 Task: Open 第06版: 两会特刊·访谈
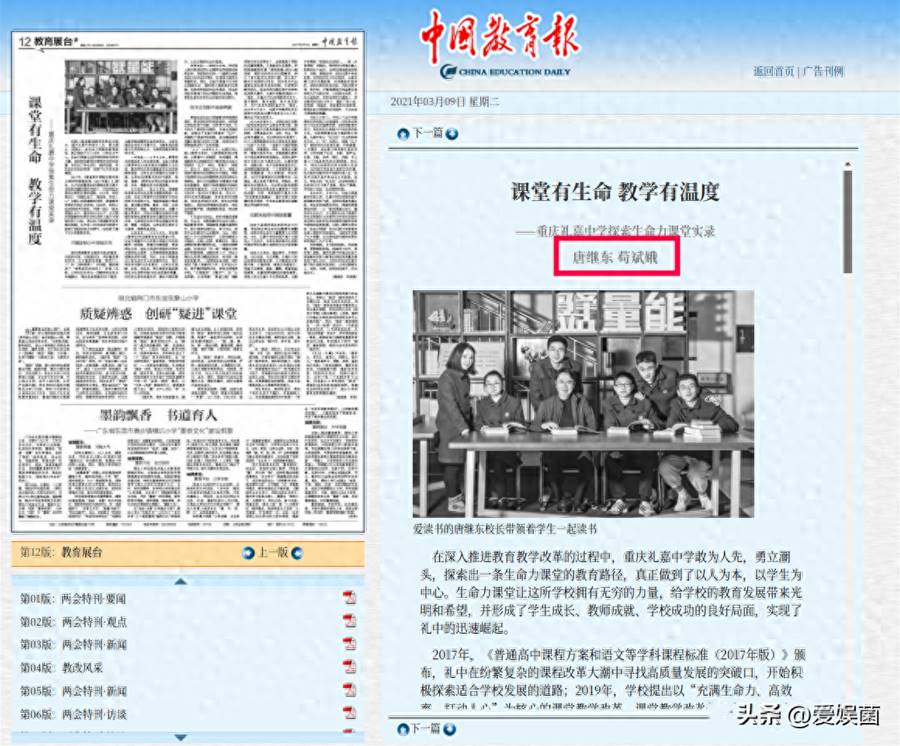73,714
